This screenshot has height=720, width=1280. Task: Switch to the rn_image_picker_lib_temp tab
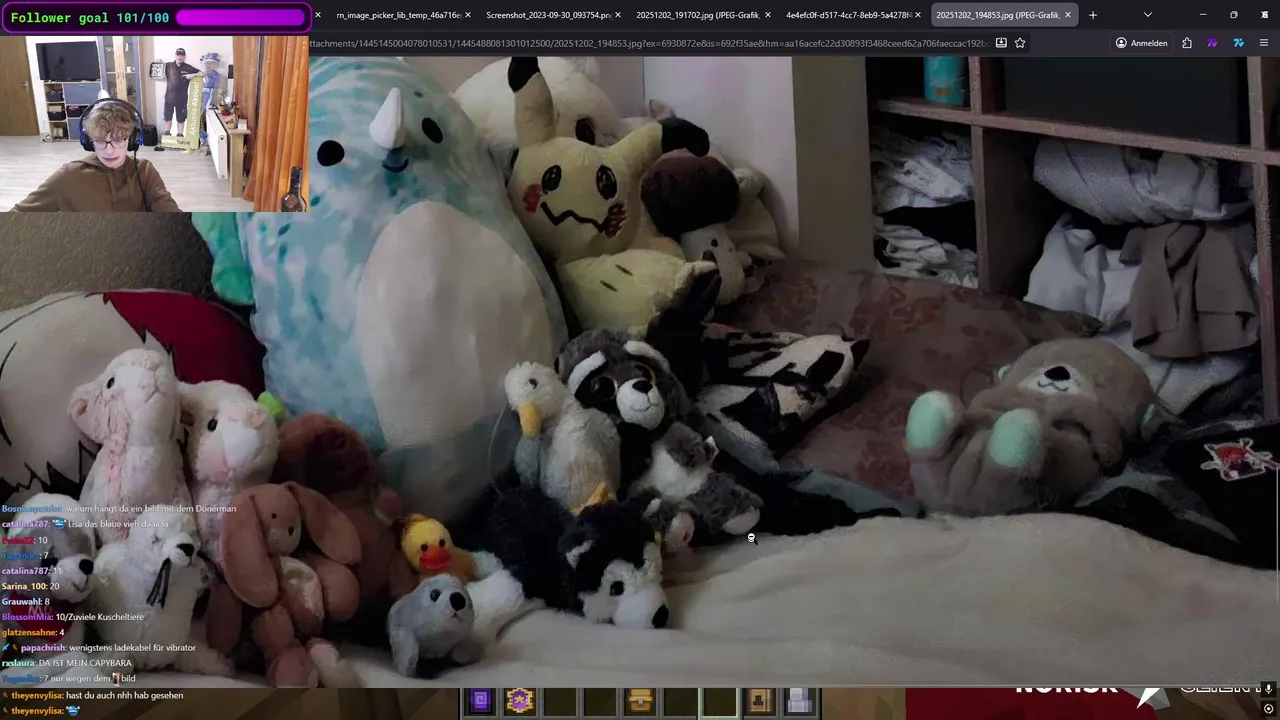coord(400,15)
